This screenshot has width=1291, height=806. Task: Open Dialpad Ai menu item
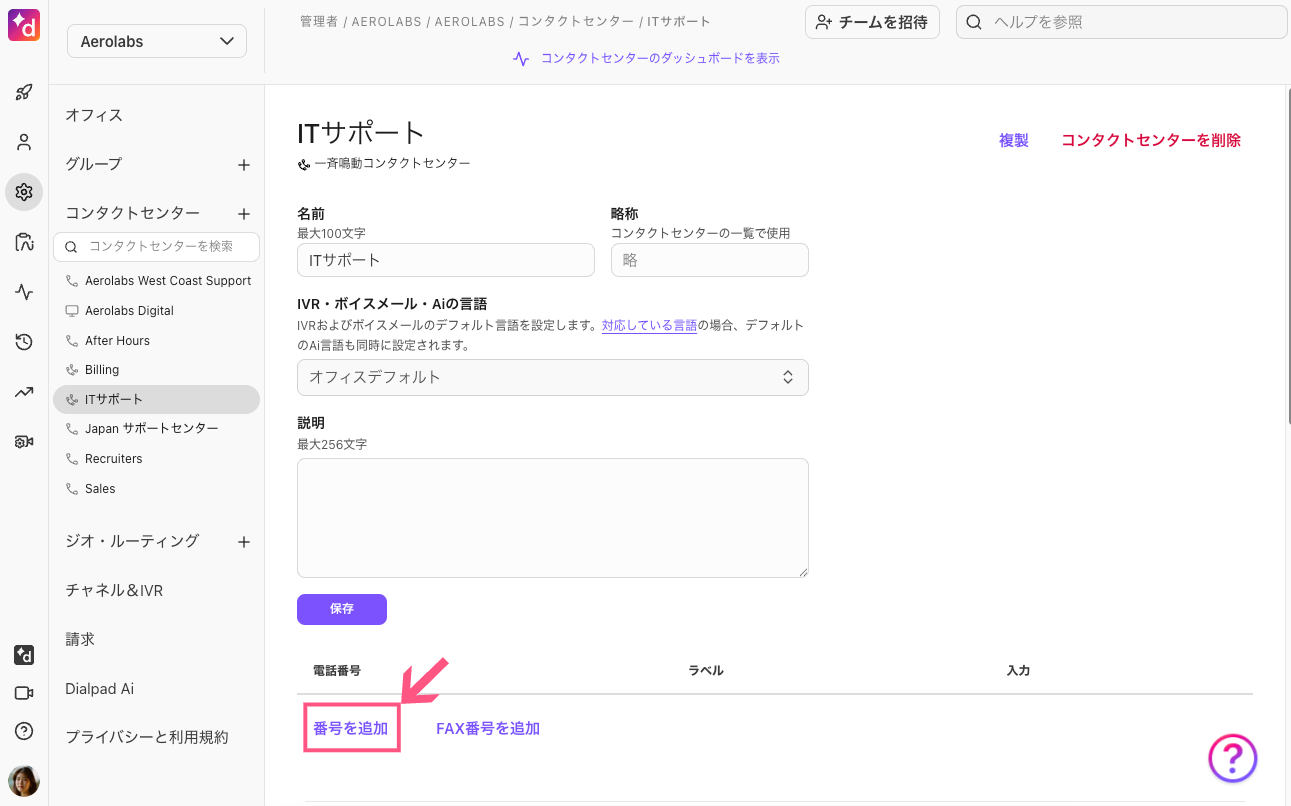pos(99,689)
